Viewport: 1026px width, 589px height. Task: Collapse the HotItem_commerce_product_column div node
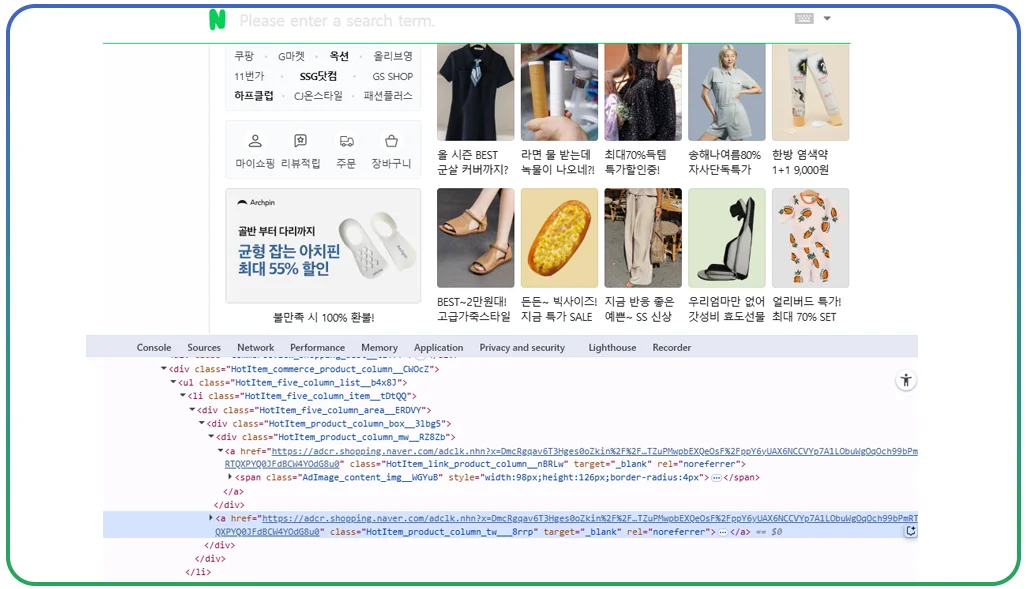coord(163,369)
